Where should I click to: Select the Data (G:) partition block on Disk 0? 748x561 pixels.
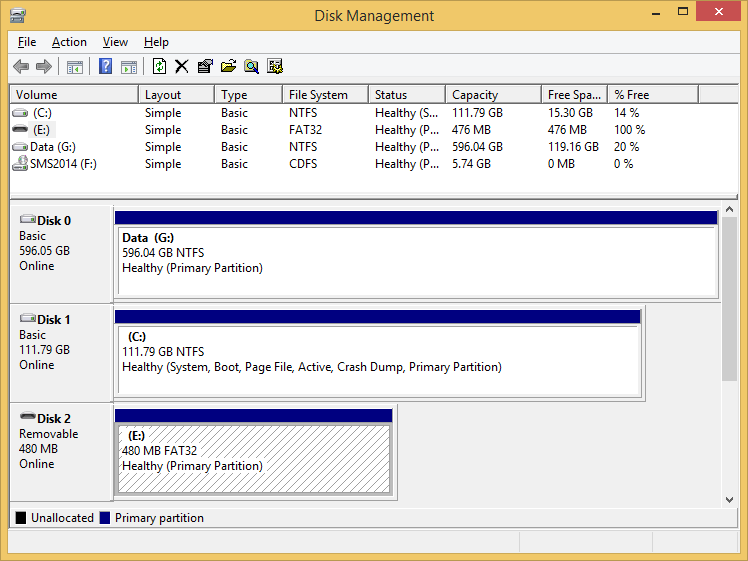click(416, 255)
